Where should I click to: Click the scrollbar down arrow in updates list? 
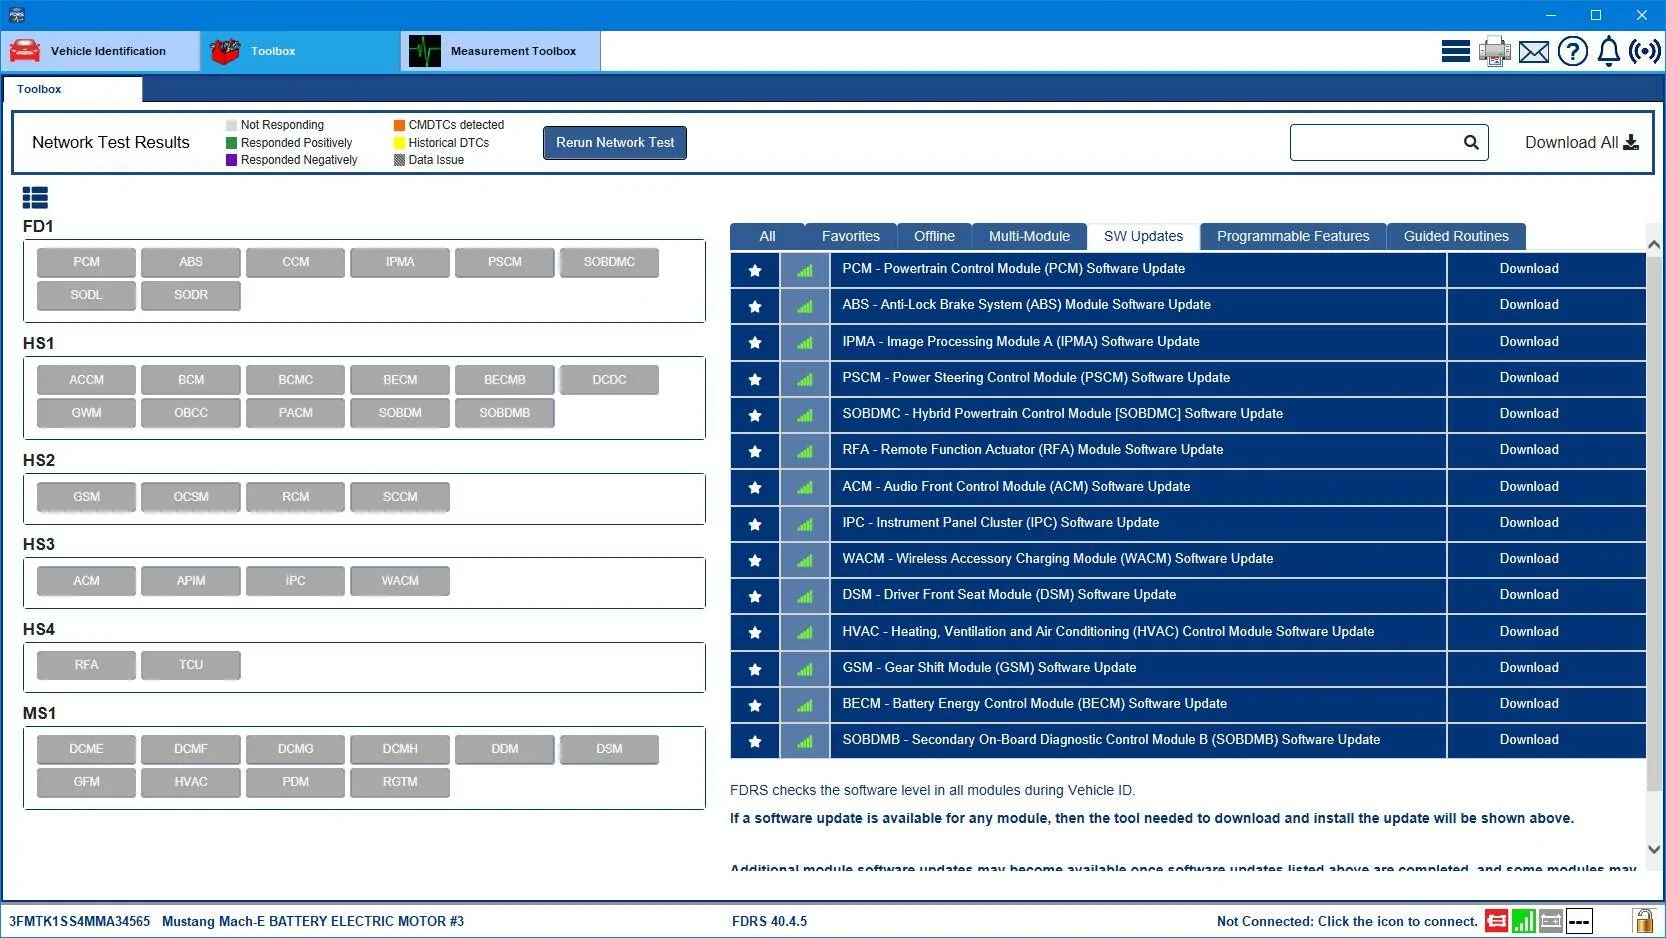click(1654, 849)
